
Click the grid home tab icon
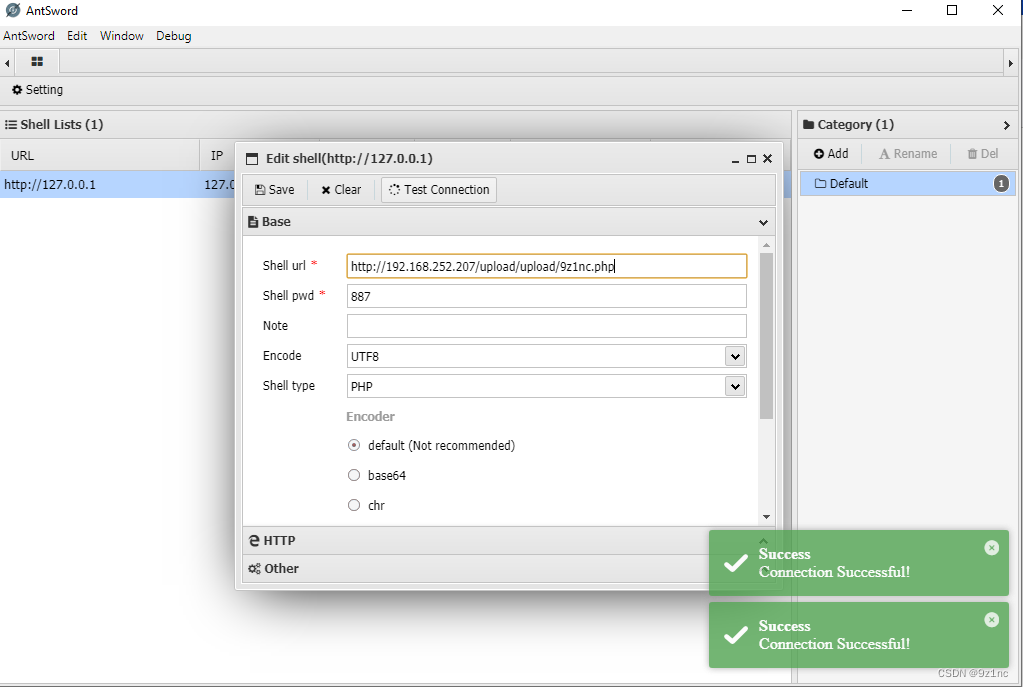coord(37,61)
